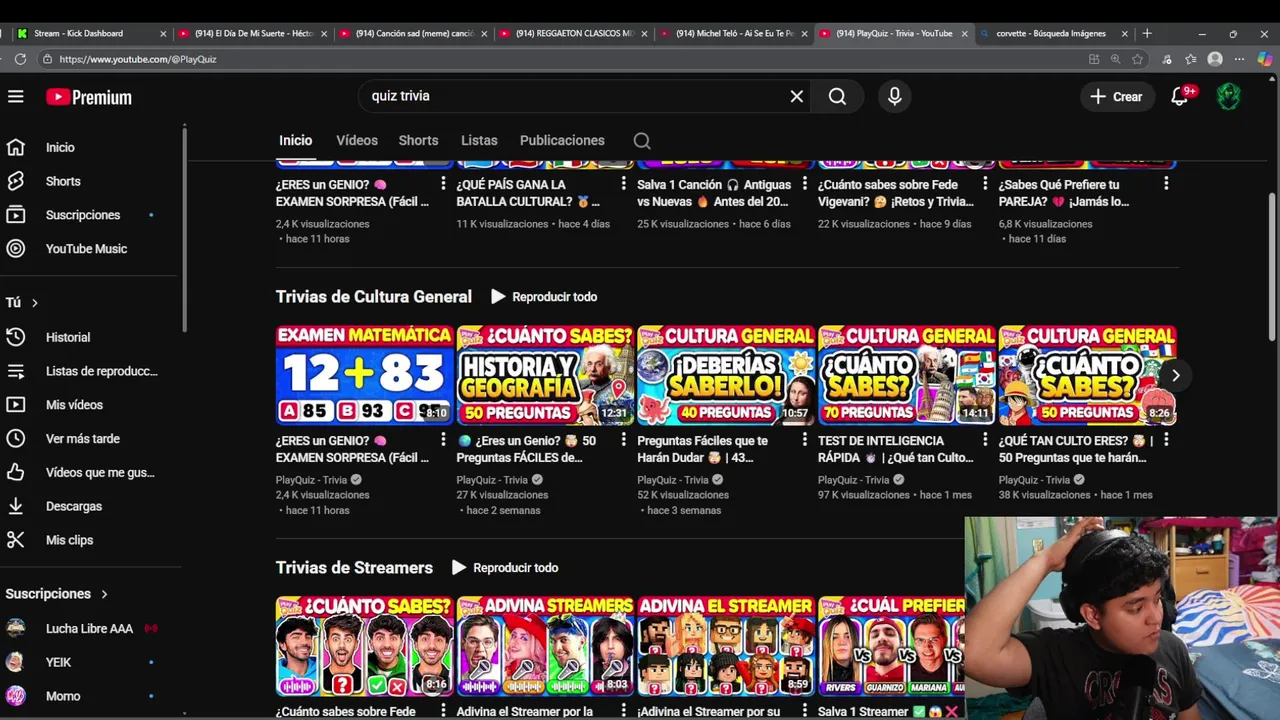Open options for Fede Vigevani video in top row
Screen dimensions: 1280x720
click(x=985, y=184)
